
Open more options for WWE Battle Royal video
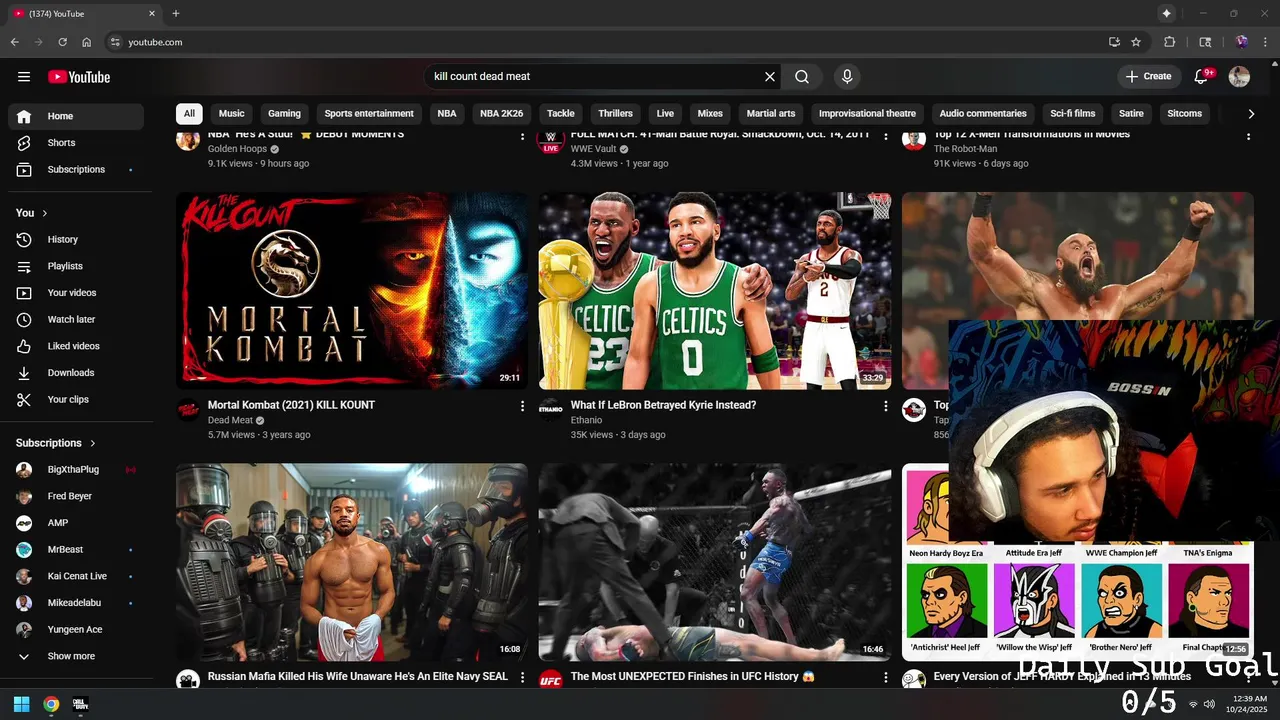pyautogui.click(x=885, y=137)
